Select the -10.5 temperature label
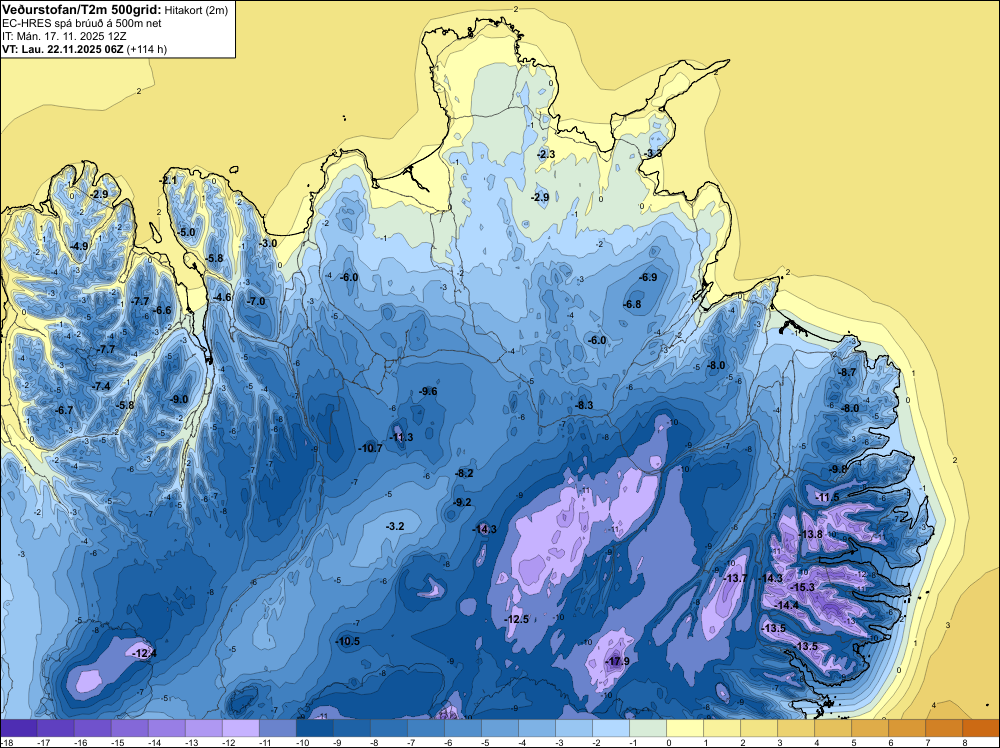Viewport: 1000px width, 748px height. tap(348, 642)
